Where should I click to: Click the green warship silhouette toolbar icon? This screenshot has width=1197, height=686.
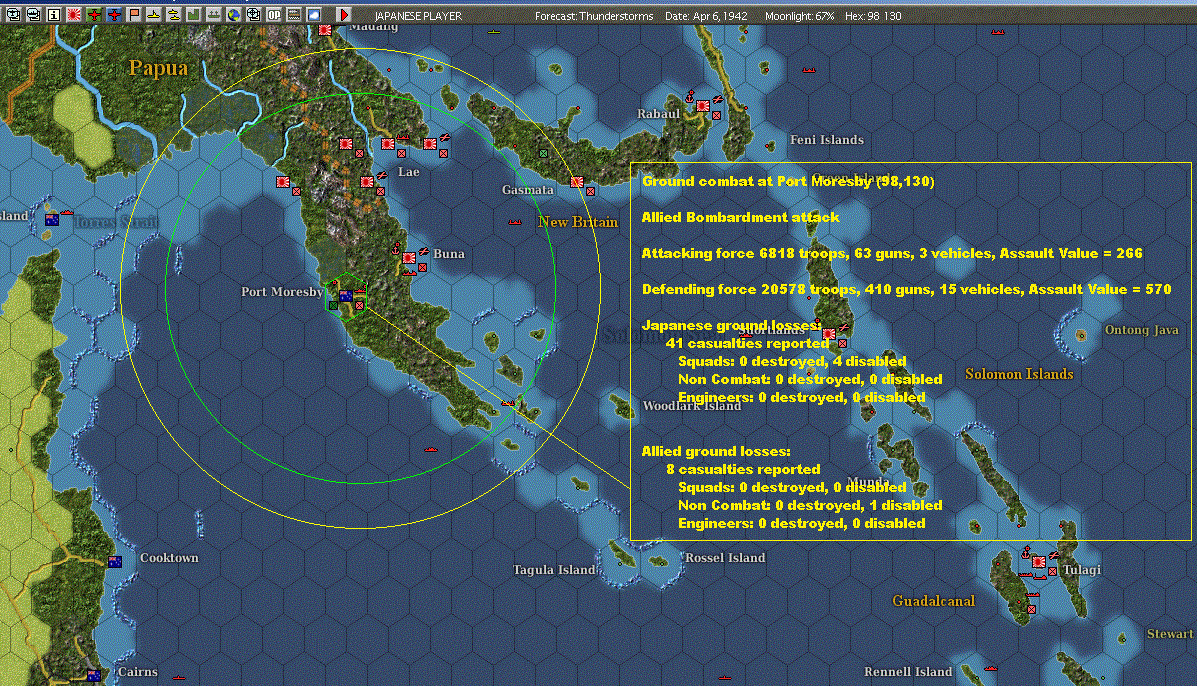tap(214, 14)
